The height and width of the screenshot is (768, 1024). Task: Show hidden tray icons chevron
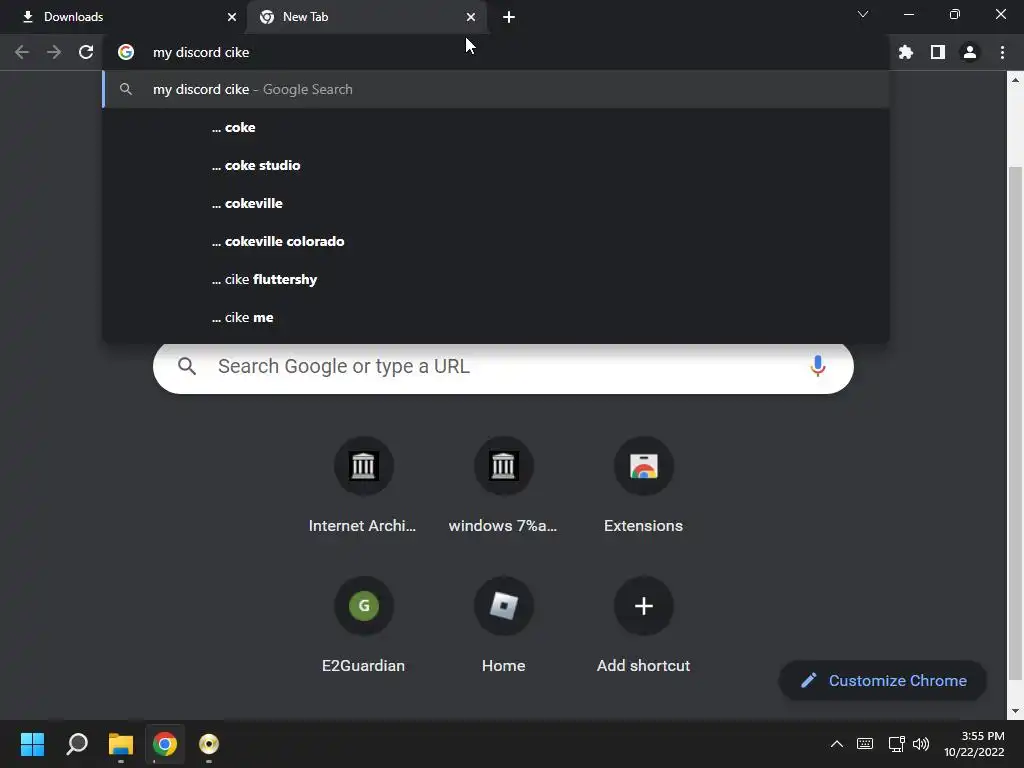837,744
